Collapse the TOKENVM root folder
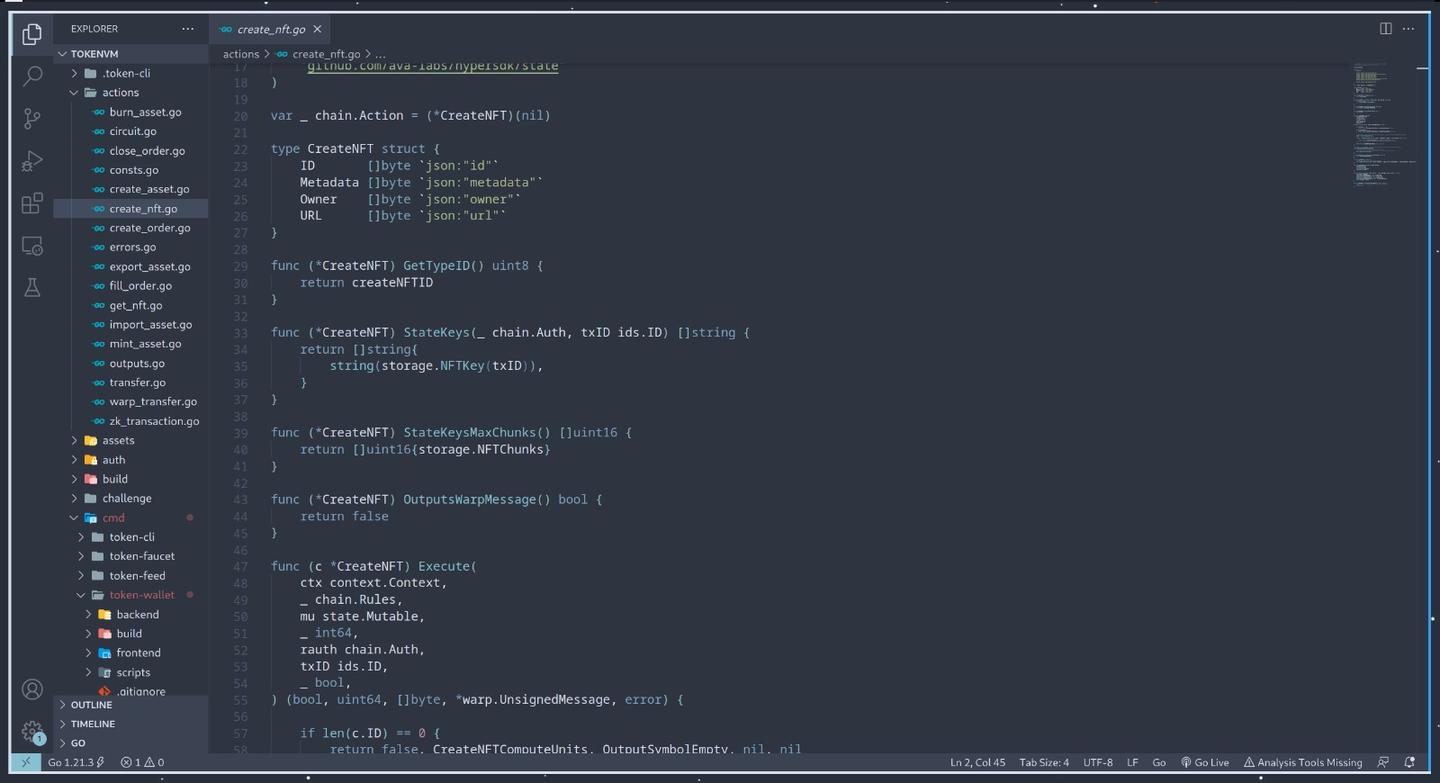 click(x=131, y=54)
